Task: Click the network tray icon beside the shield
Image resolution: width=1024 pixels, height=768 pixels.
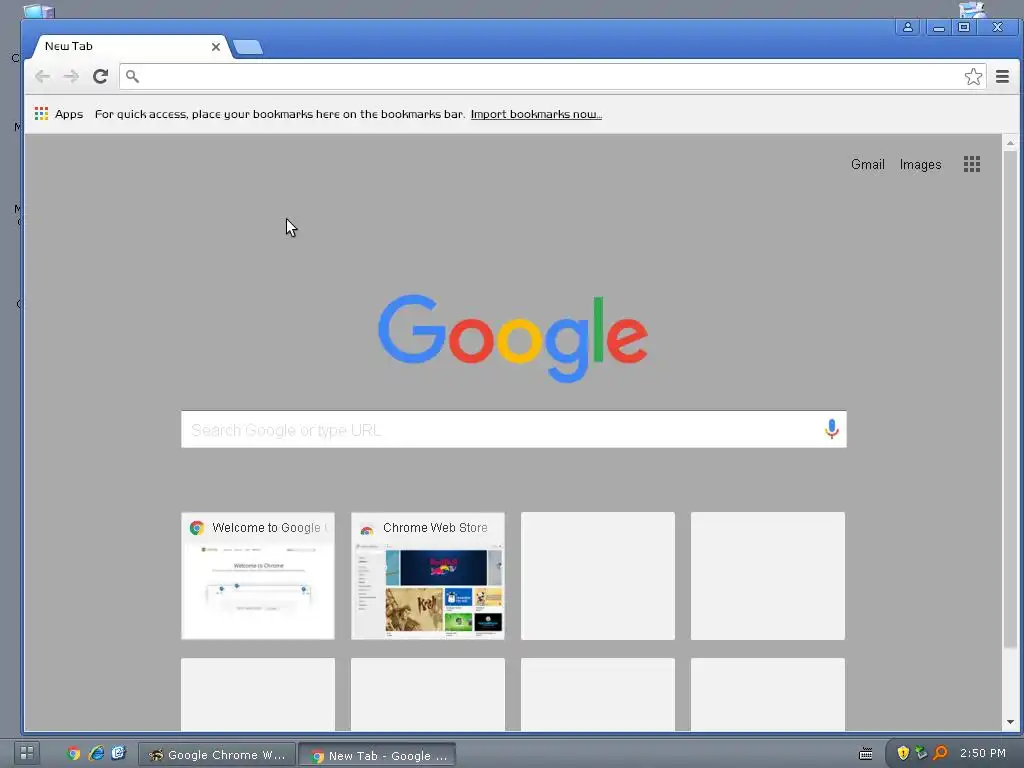Action: pos(921,753)
